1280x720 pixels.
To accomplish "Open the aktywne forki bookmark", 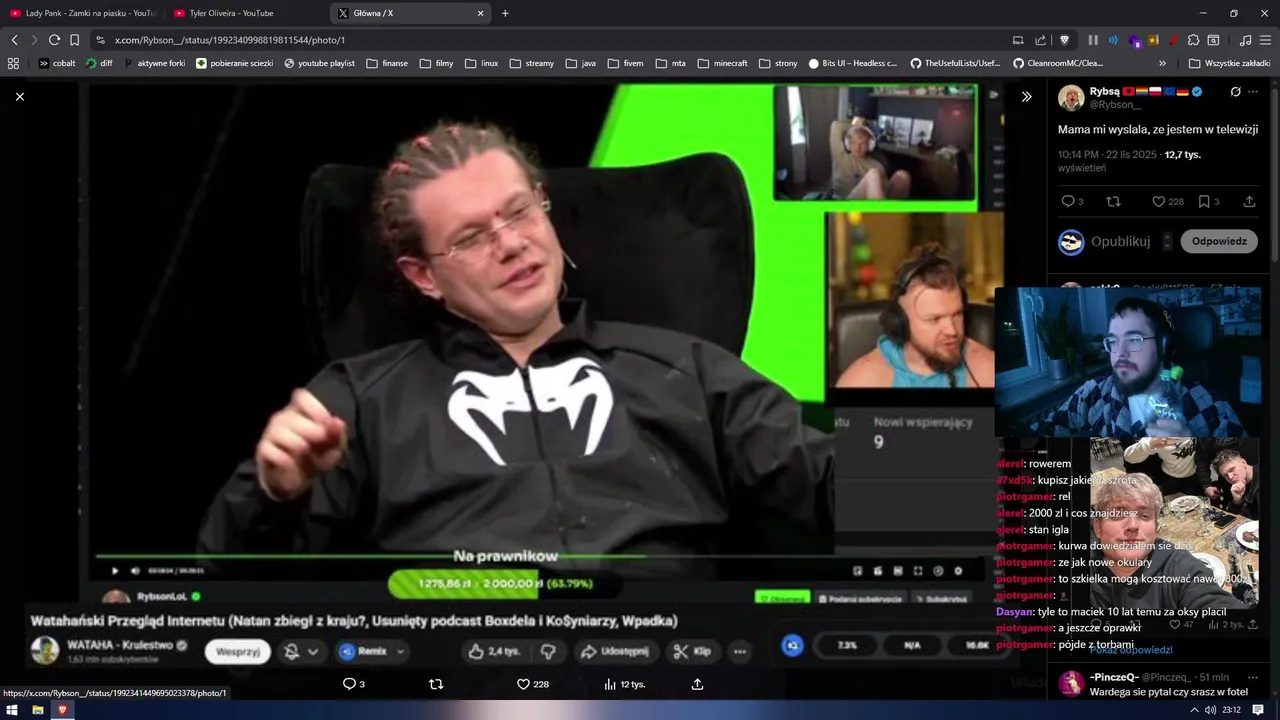I will (154, 63).
